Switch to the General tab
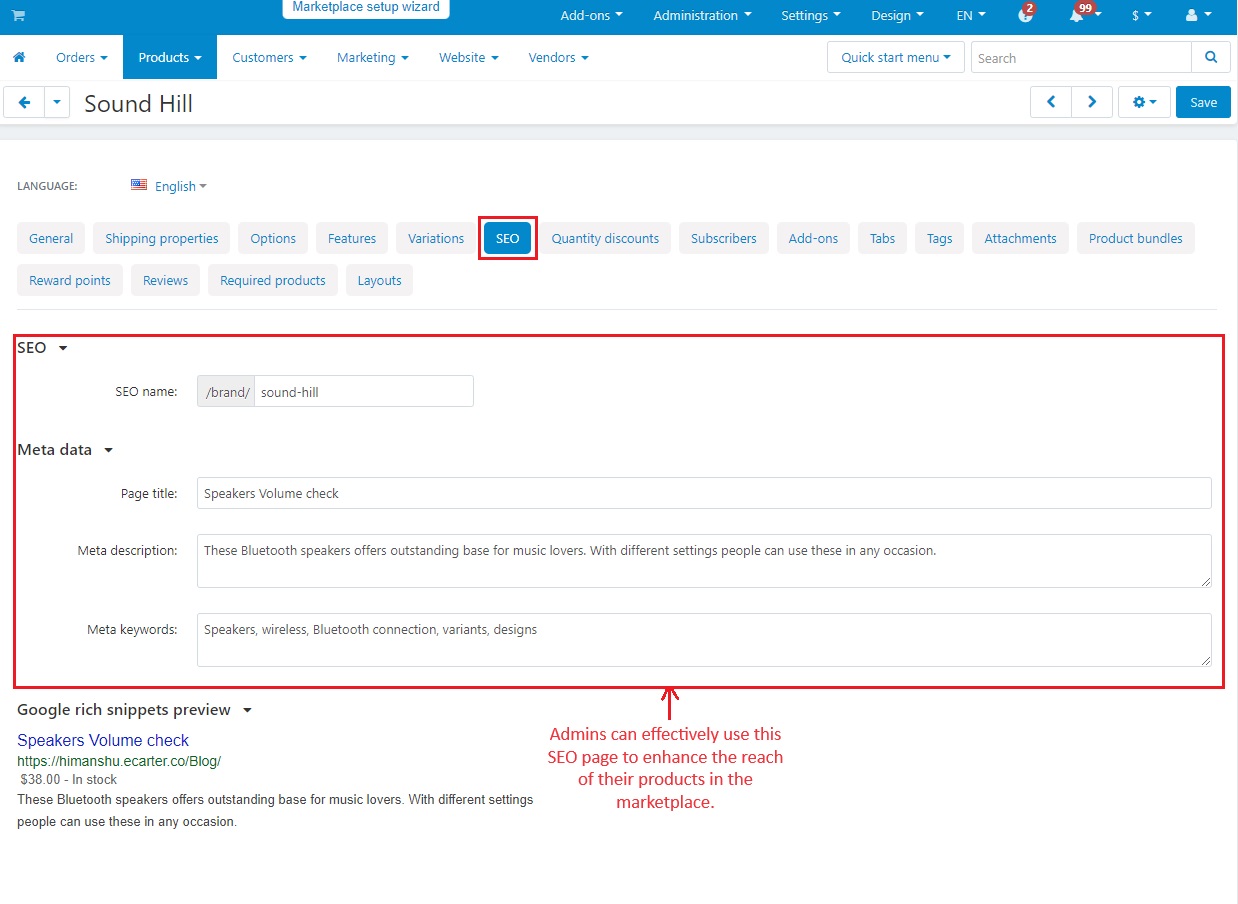Image resolution: width=1238 pixels, height=904 pixels. (51, 238)
